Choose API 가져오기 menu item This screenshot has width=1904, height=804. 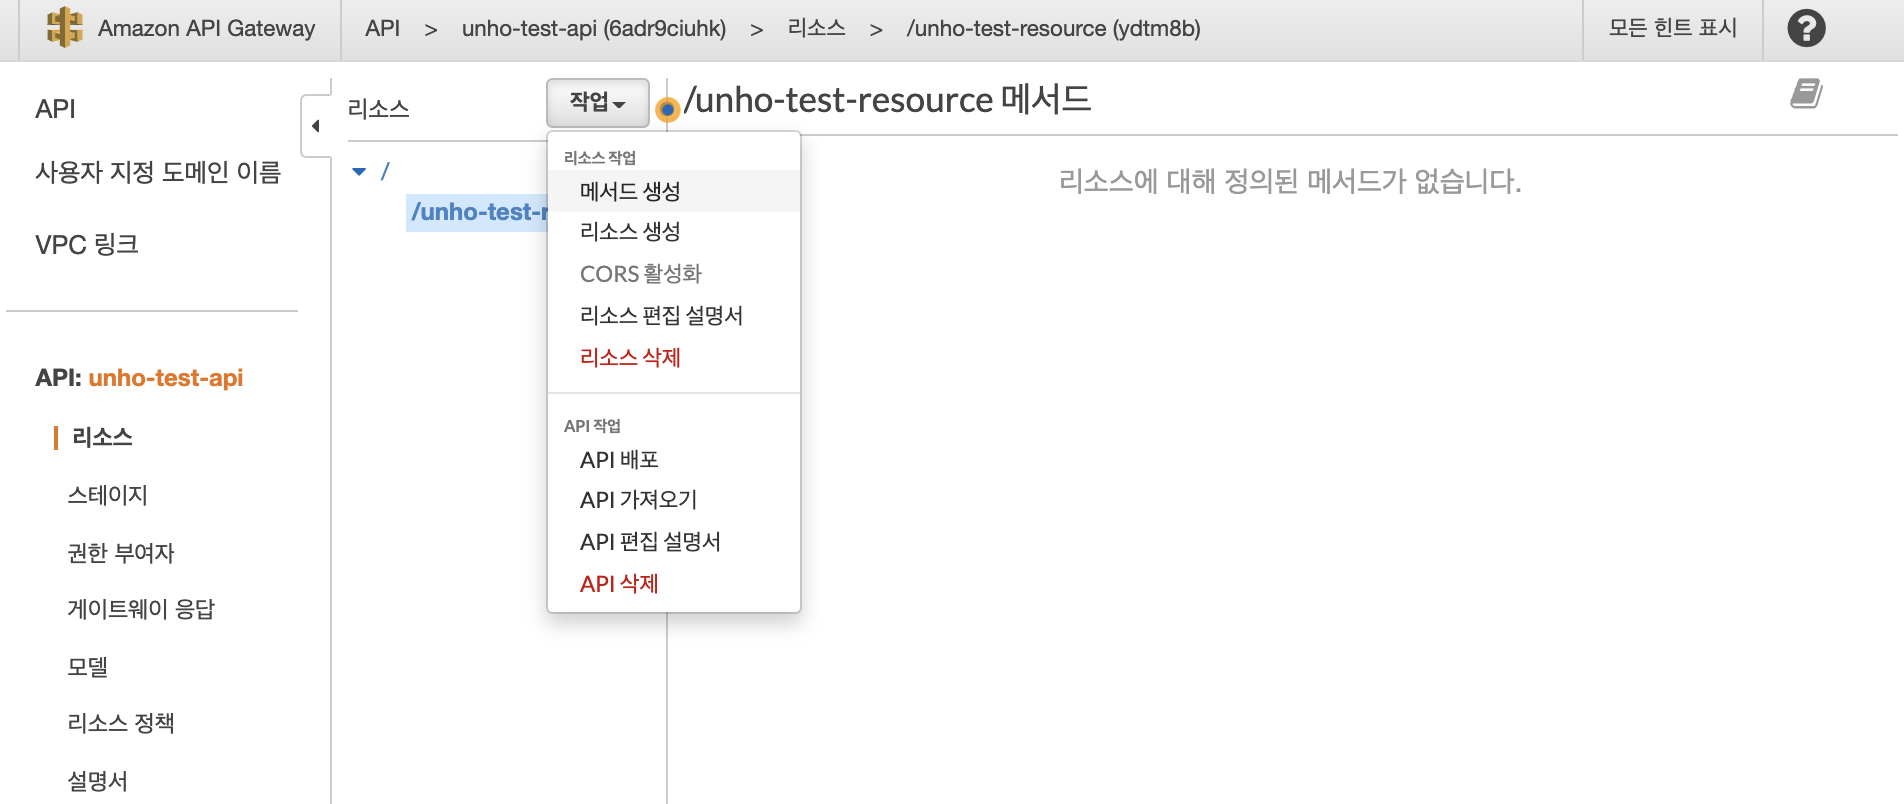[x=674, y=500]
